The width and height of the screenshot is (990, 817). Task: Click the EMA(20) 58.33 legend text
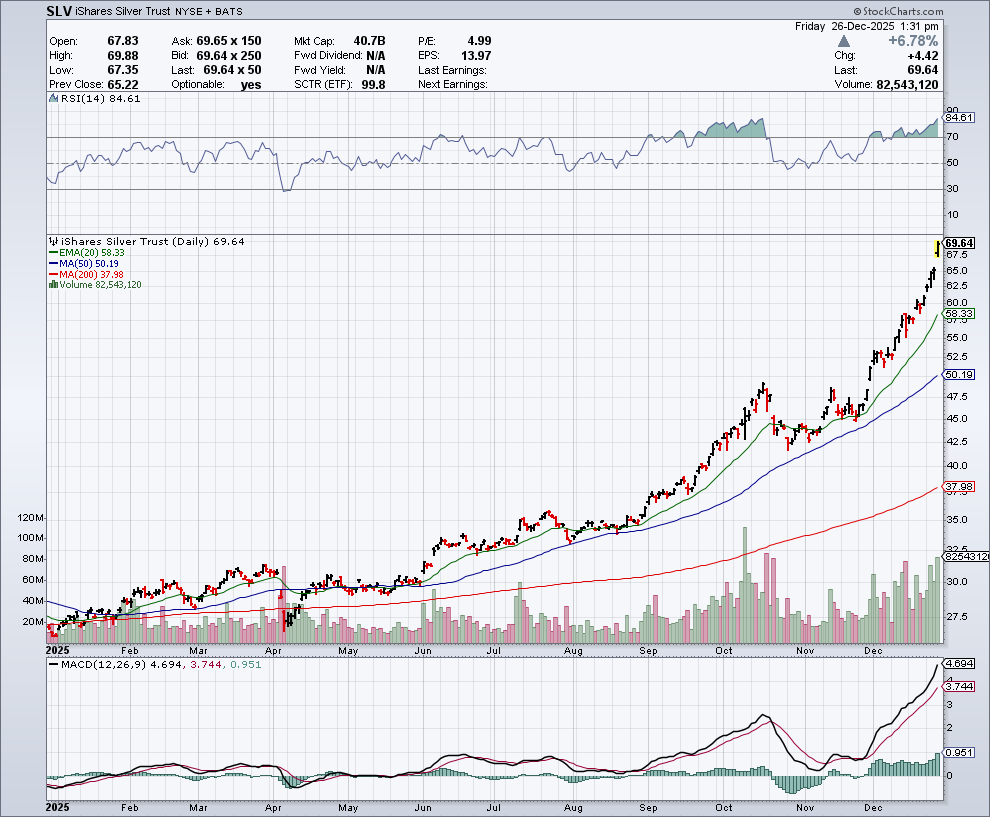[92, 253]
